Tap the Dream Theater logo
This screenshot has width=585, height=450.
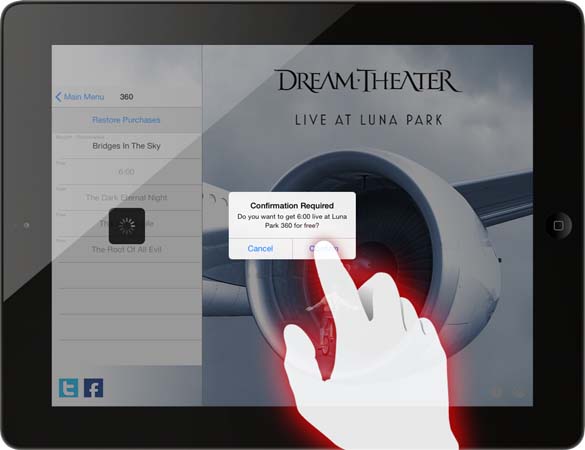coord(369,80)
